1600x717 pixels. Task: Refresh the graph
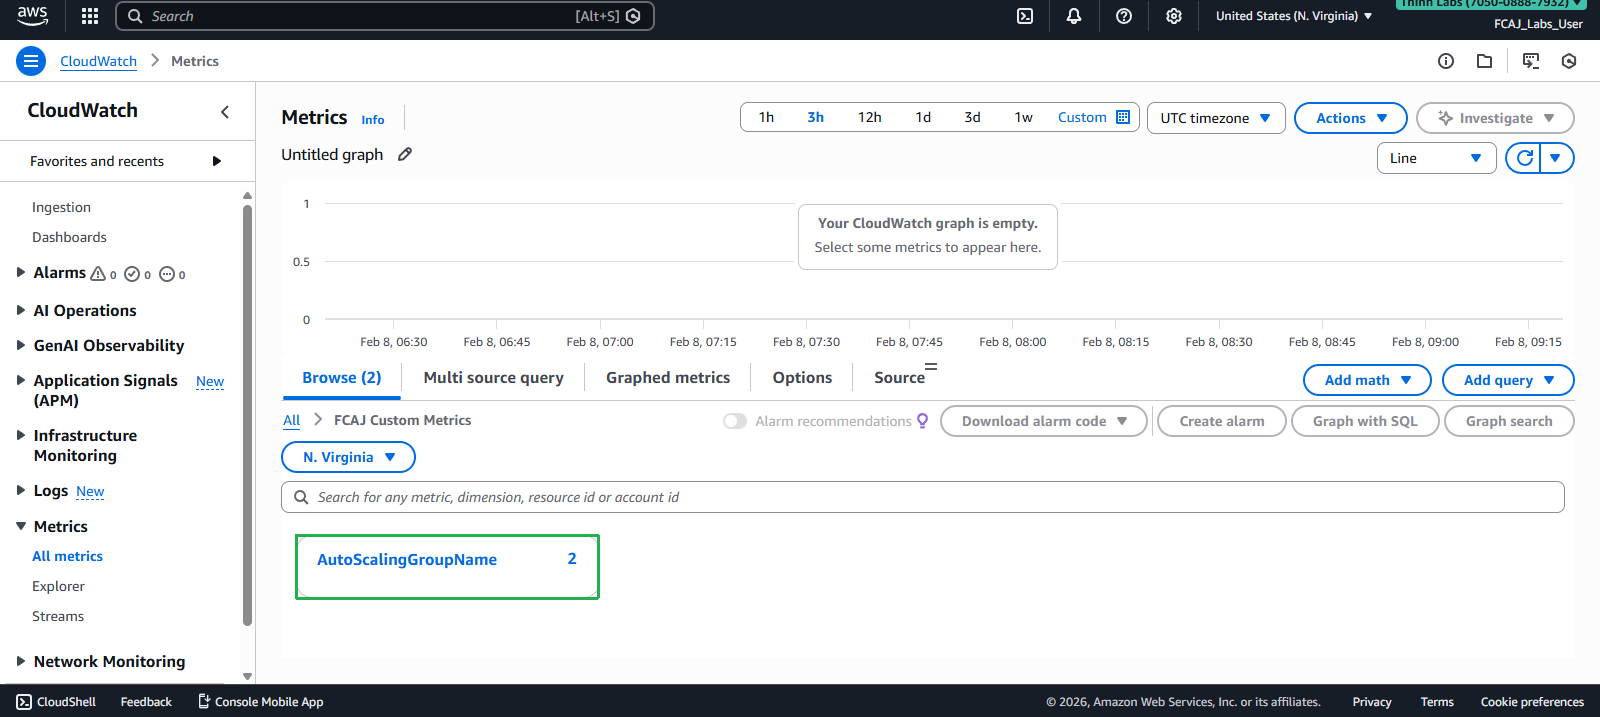pyautogui.click(x=1524, y=158)
